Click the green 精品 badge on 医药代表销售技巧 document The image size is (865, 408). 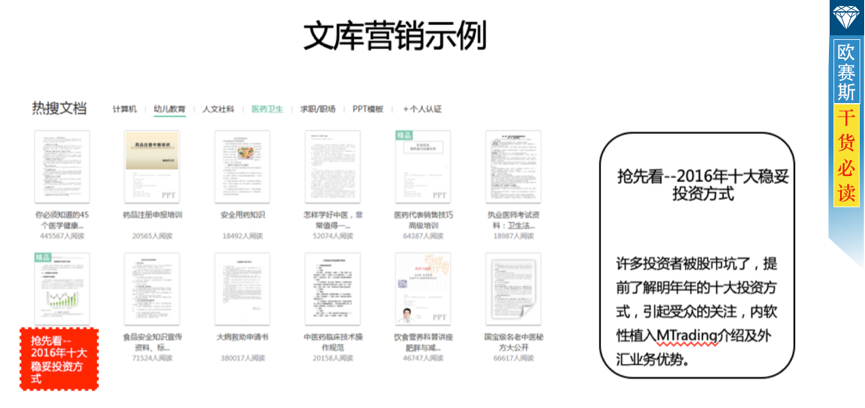coord(403,135)
